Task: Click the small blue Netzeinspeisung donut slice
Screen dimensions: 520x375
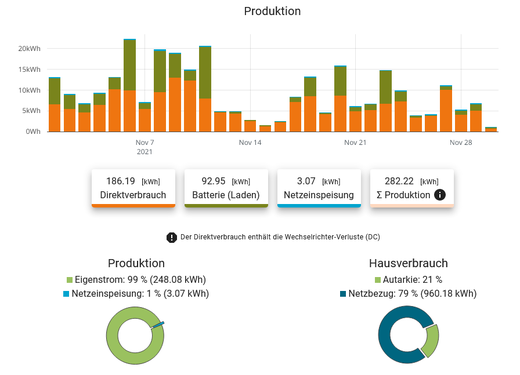Action: 158,325
